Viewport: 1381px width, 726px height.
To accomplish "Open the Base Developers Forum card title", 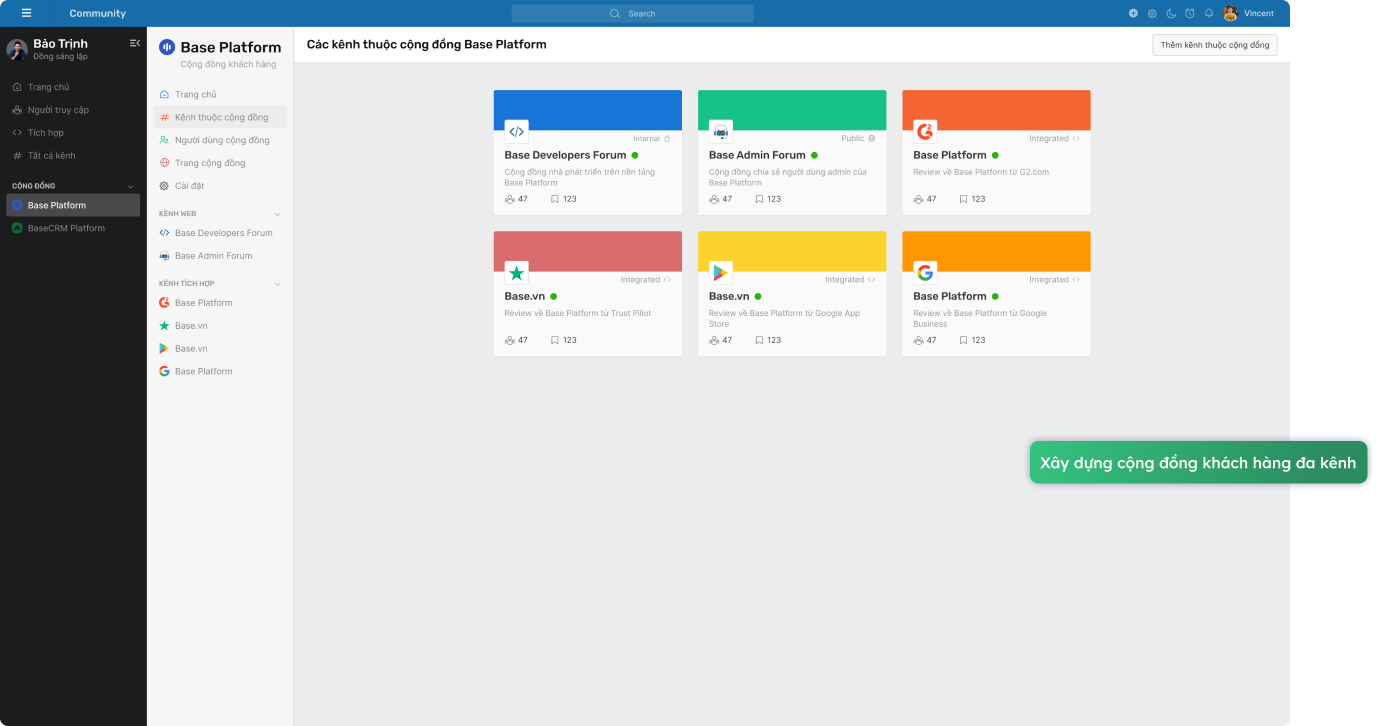I will (565, 155).
